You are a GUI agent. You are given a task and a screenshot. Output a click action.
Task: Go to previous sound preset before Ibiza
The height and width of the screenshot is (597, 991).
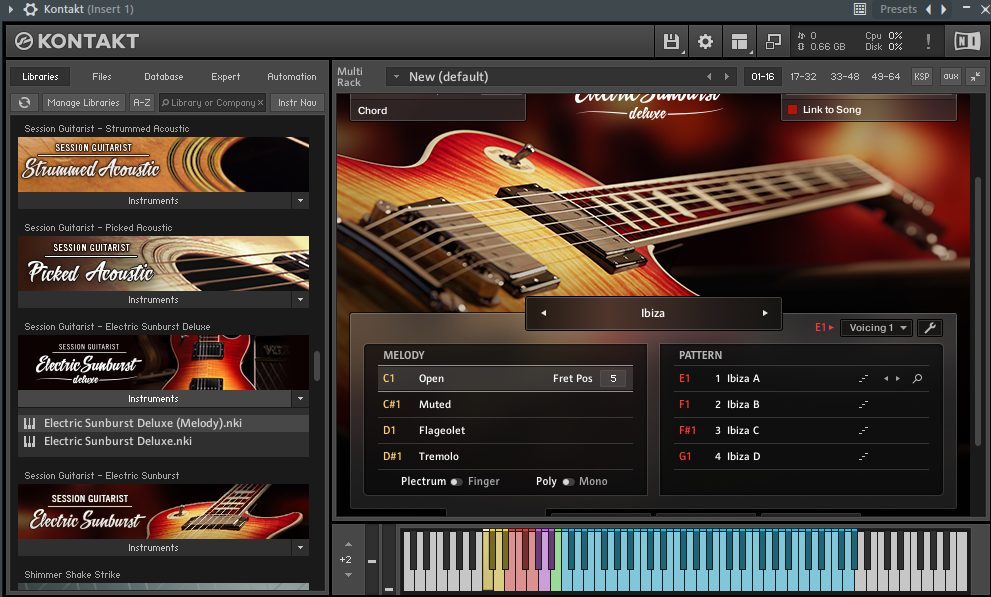click(544, 313)
